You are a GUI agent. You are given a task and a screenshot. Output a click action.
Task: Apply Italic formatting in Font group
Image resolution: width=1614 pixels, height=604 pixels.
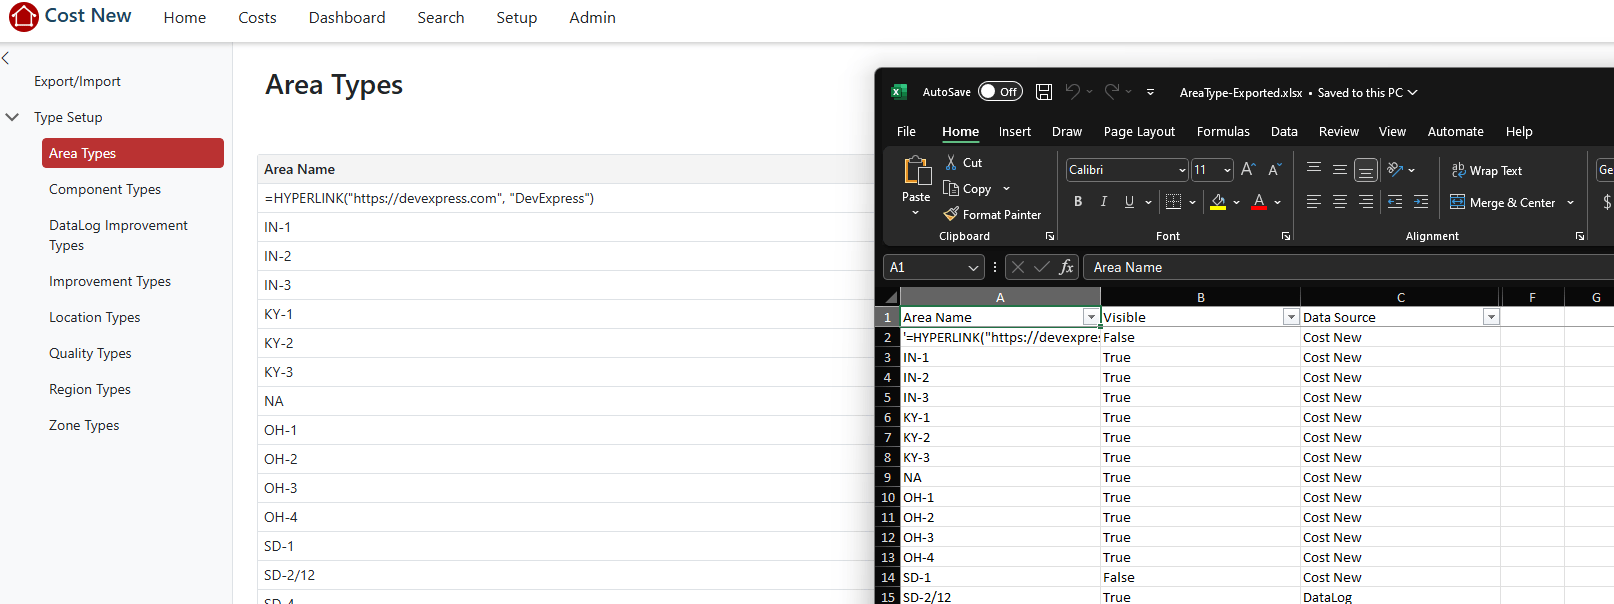[1104, 202]
